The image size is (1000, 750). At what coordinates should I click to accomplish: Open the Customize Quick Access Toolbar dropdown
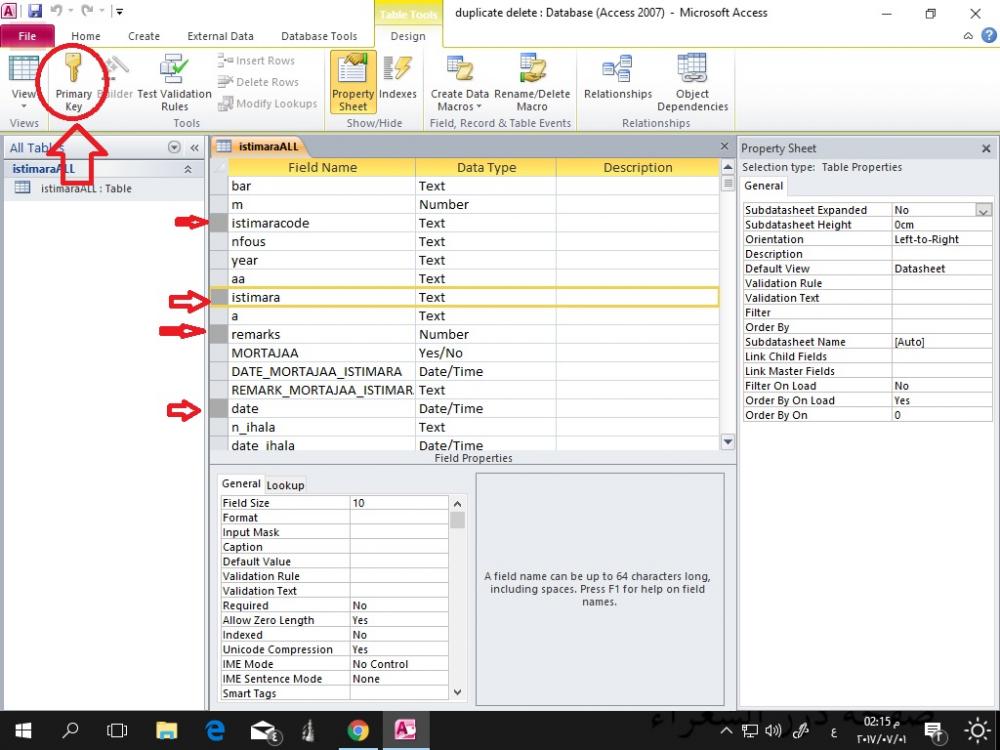(x=119, y=11)
